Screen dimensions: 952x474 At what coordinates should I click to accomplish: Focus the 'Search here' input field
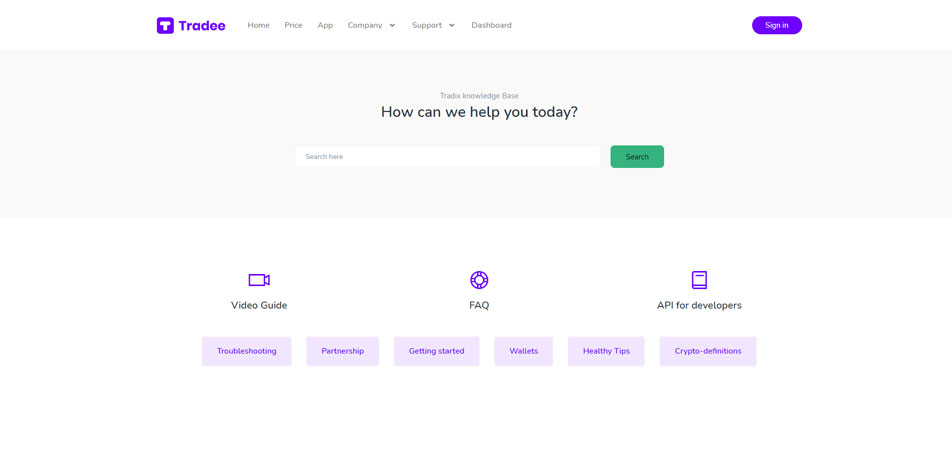coord(447,157)
